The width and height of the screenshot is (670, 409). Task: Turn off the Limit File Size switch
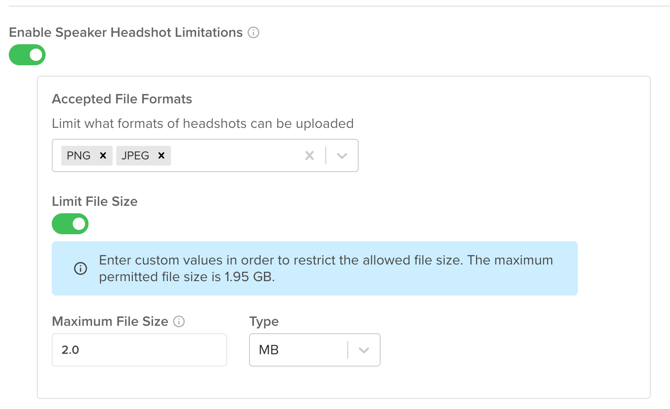click(x=70, y=224)
